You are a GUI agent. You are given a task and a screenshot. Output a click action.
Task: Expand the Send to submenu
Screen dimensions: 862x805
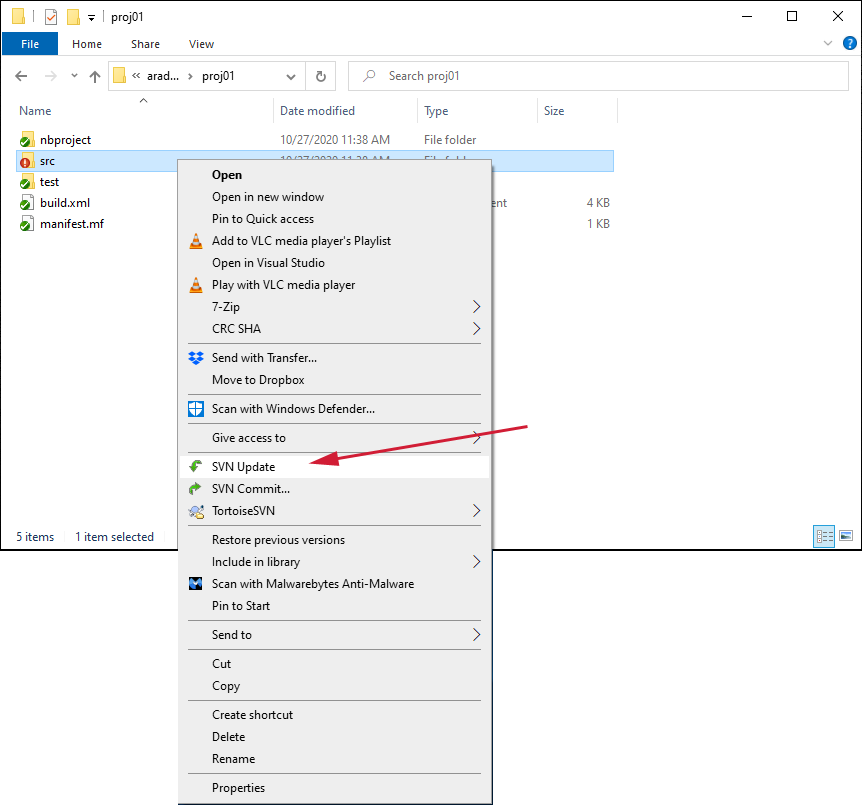point(476,635)
